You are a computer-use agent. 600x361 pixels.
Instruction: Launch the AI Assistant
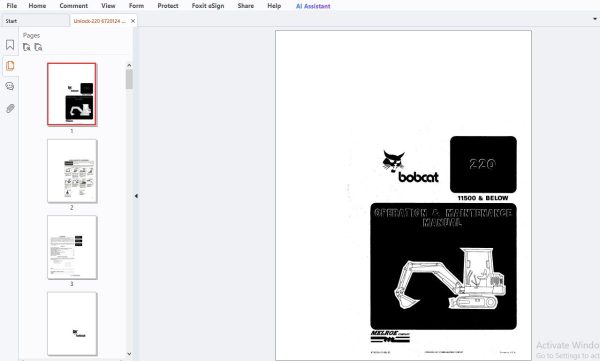click(313, 6)
